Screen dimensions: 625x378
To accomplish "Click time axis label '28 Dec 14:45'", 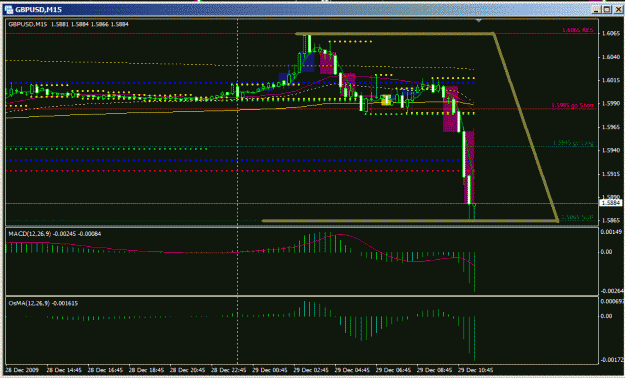I will coord(64,370).
